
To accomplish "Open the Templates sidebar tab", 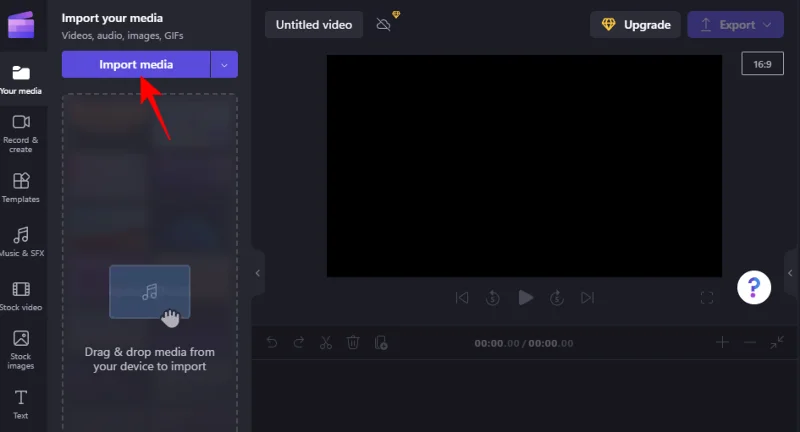I will coord(21,188).
